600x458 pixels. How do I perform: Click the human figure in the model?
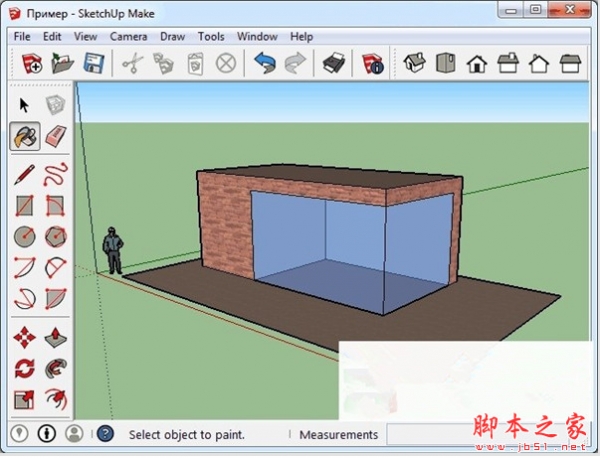(112, 251)
